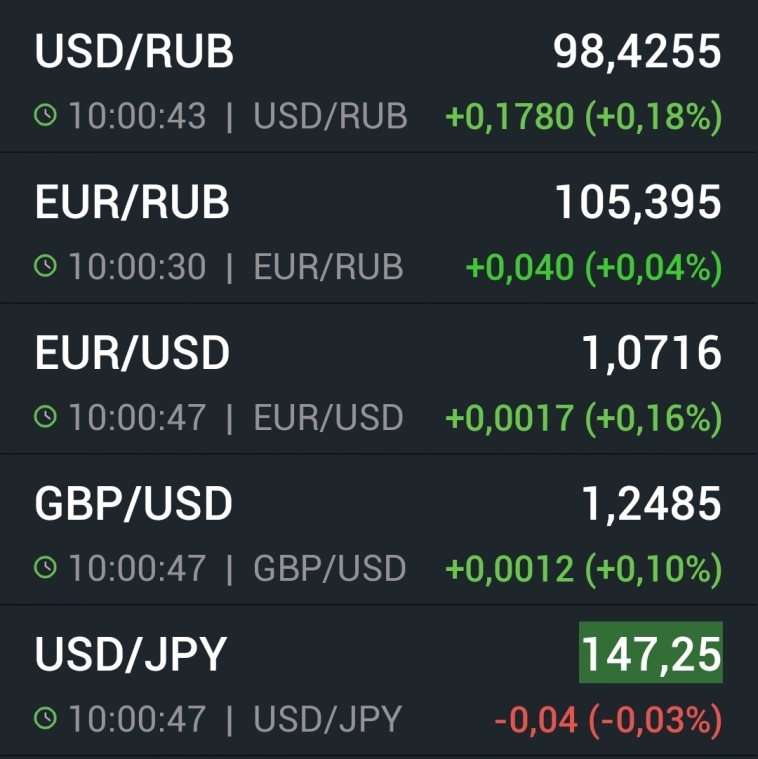Click the +0,0017 (+0,16%) change value
Image resolution: width=758 pixels, height=759 pixels.
583,418
